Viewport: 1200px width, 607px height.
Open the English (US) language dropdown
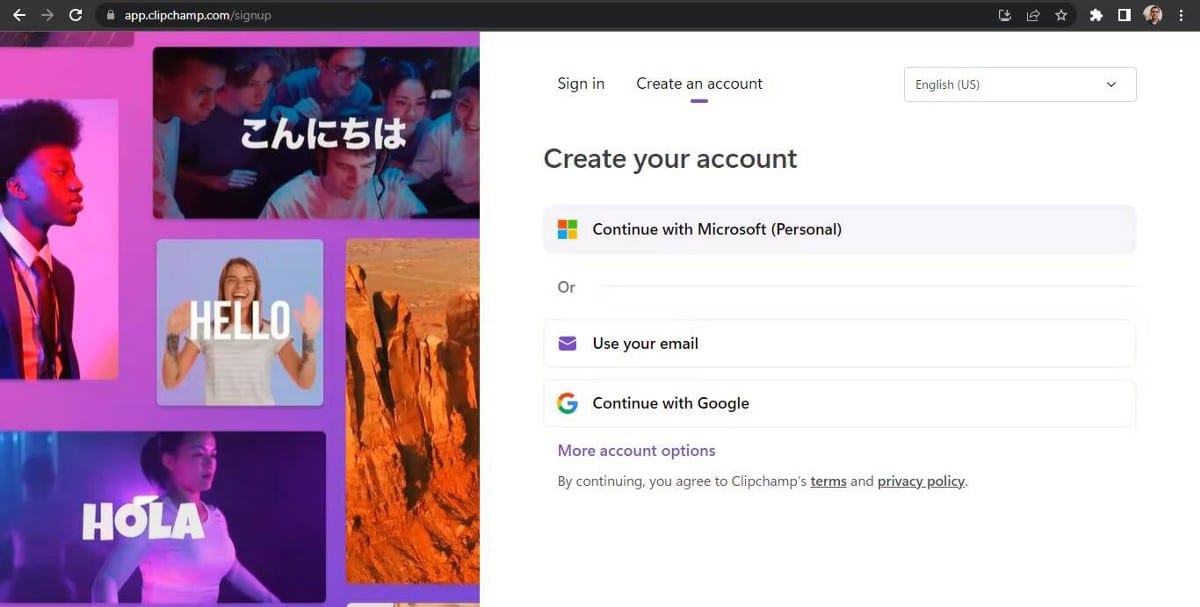click(x=1018, y=84)
